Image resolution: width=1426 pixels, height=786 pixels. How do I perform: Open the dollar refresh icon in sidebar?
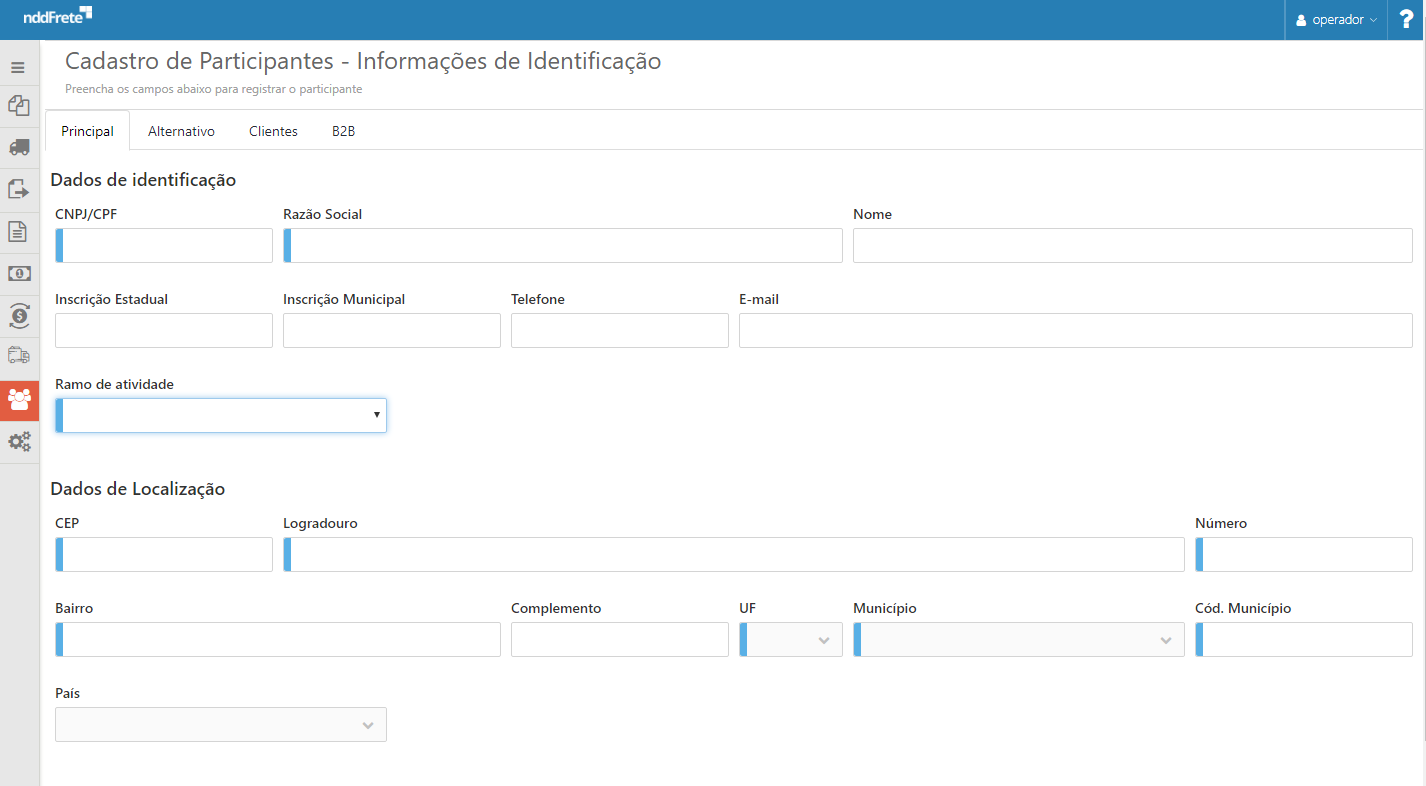pos(18,316)
